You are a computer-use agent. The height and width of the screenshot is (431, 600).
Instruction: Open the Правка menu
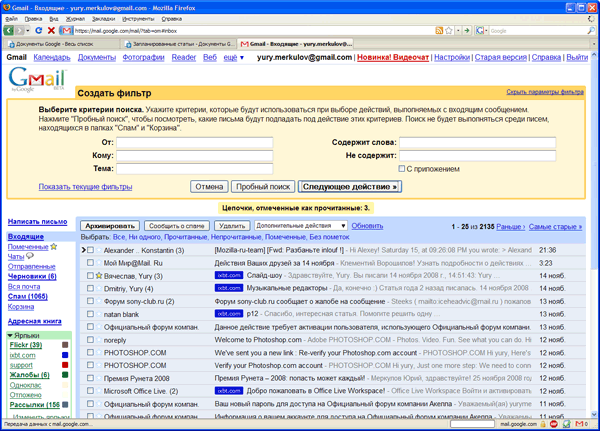tap(33, 19)
